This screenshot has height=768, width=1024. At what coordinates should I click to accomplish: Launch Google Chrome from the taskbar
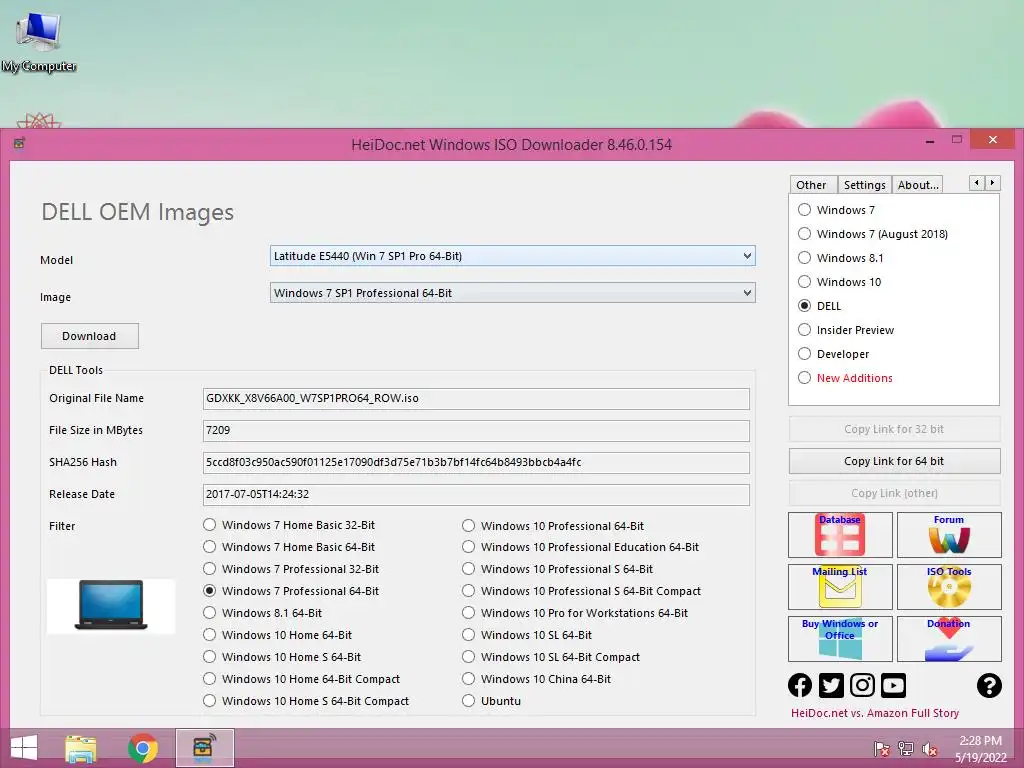tap(142, 748)
